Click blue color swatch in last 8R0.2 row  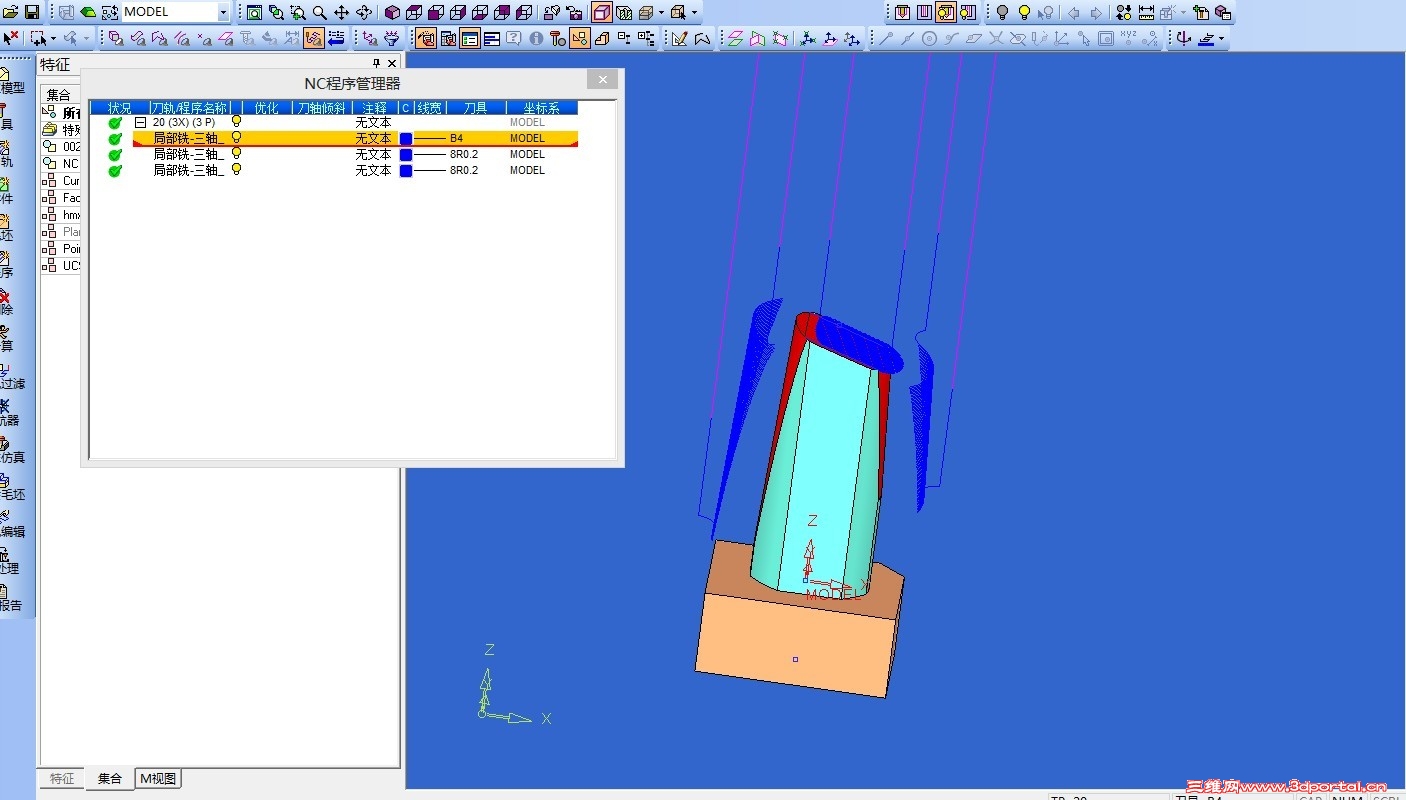point(406,170)
